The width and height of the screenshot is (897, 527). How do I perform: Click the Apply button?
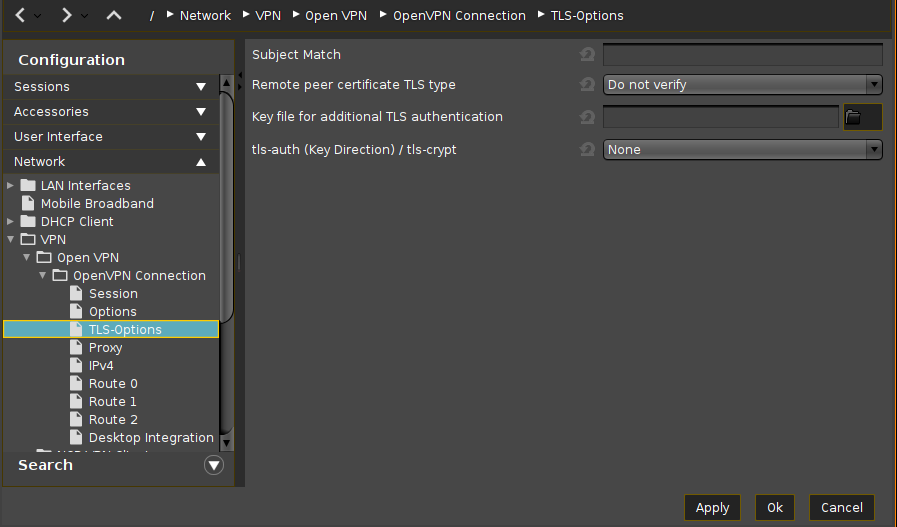click(x=712, y=507)
